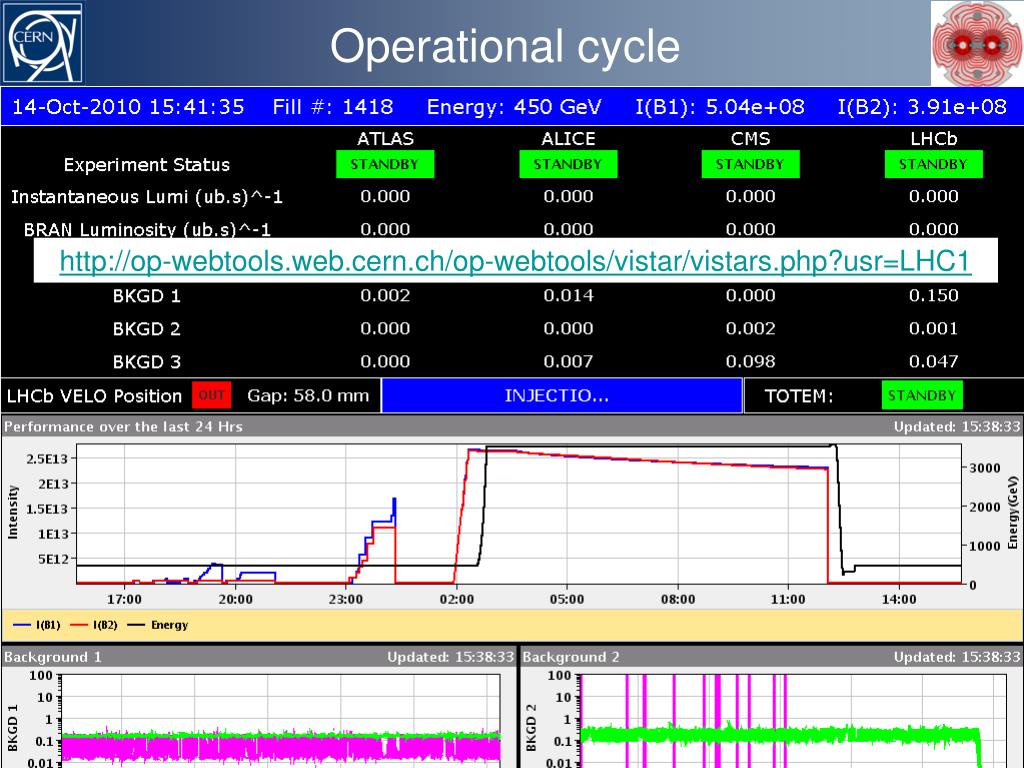Click the BKGD 2 row label
1024x768 pixels.
(x=147, y=328)
